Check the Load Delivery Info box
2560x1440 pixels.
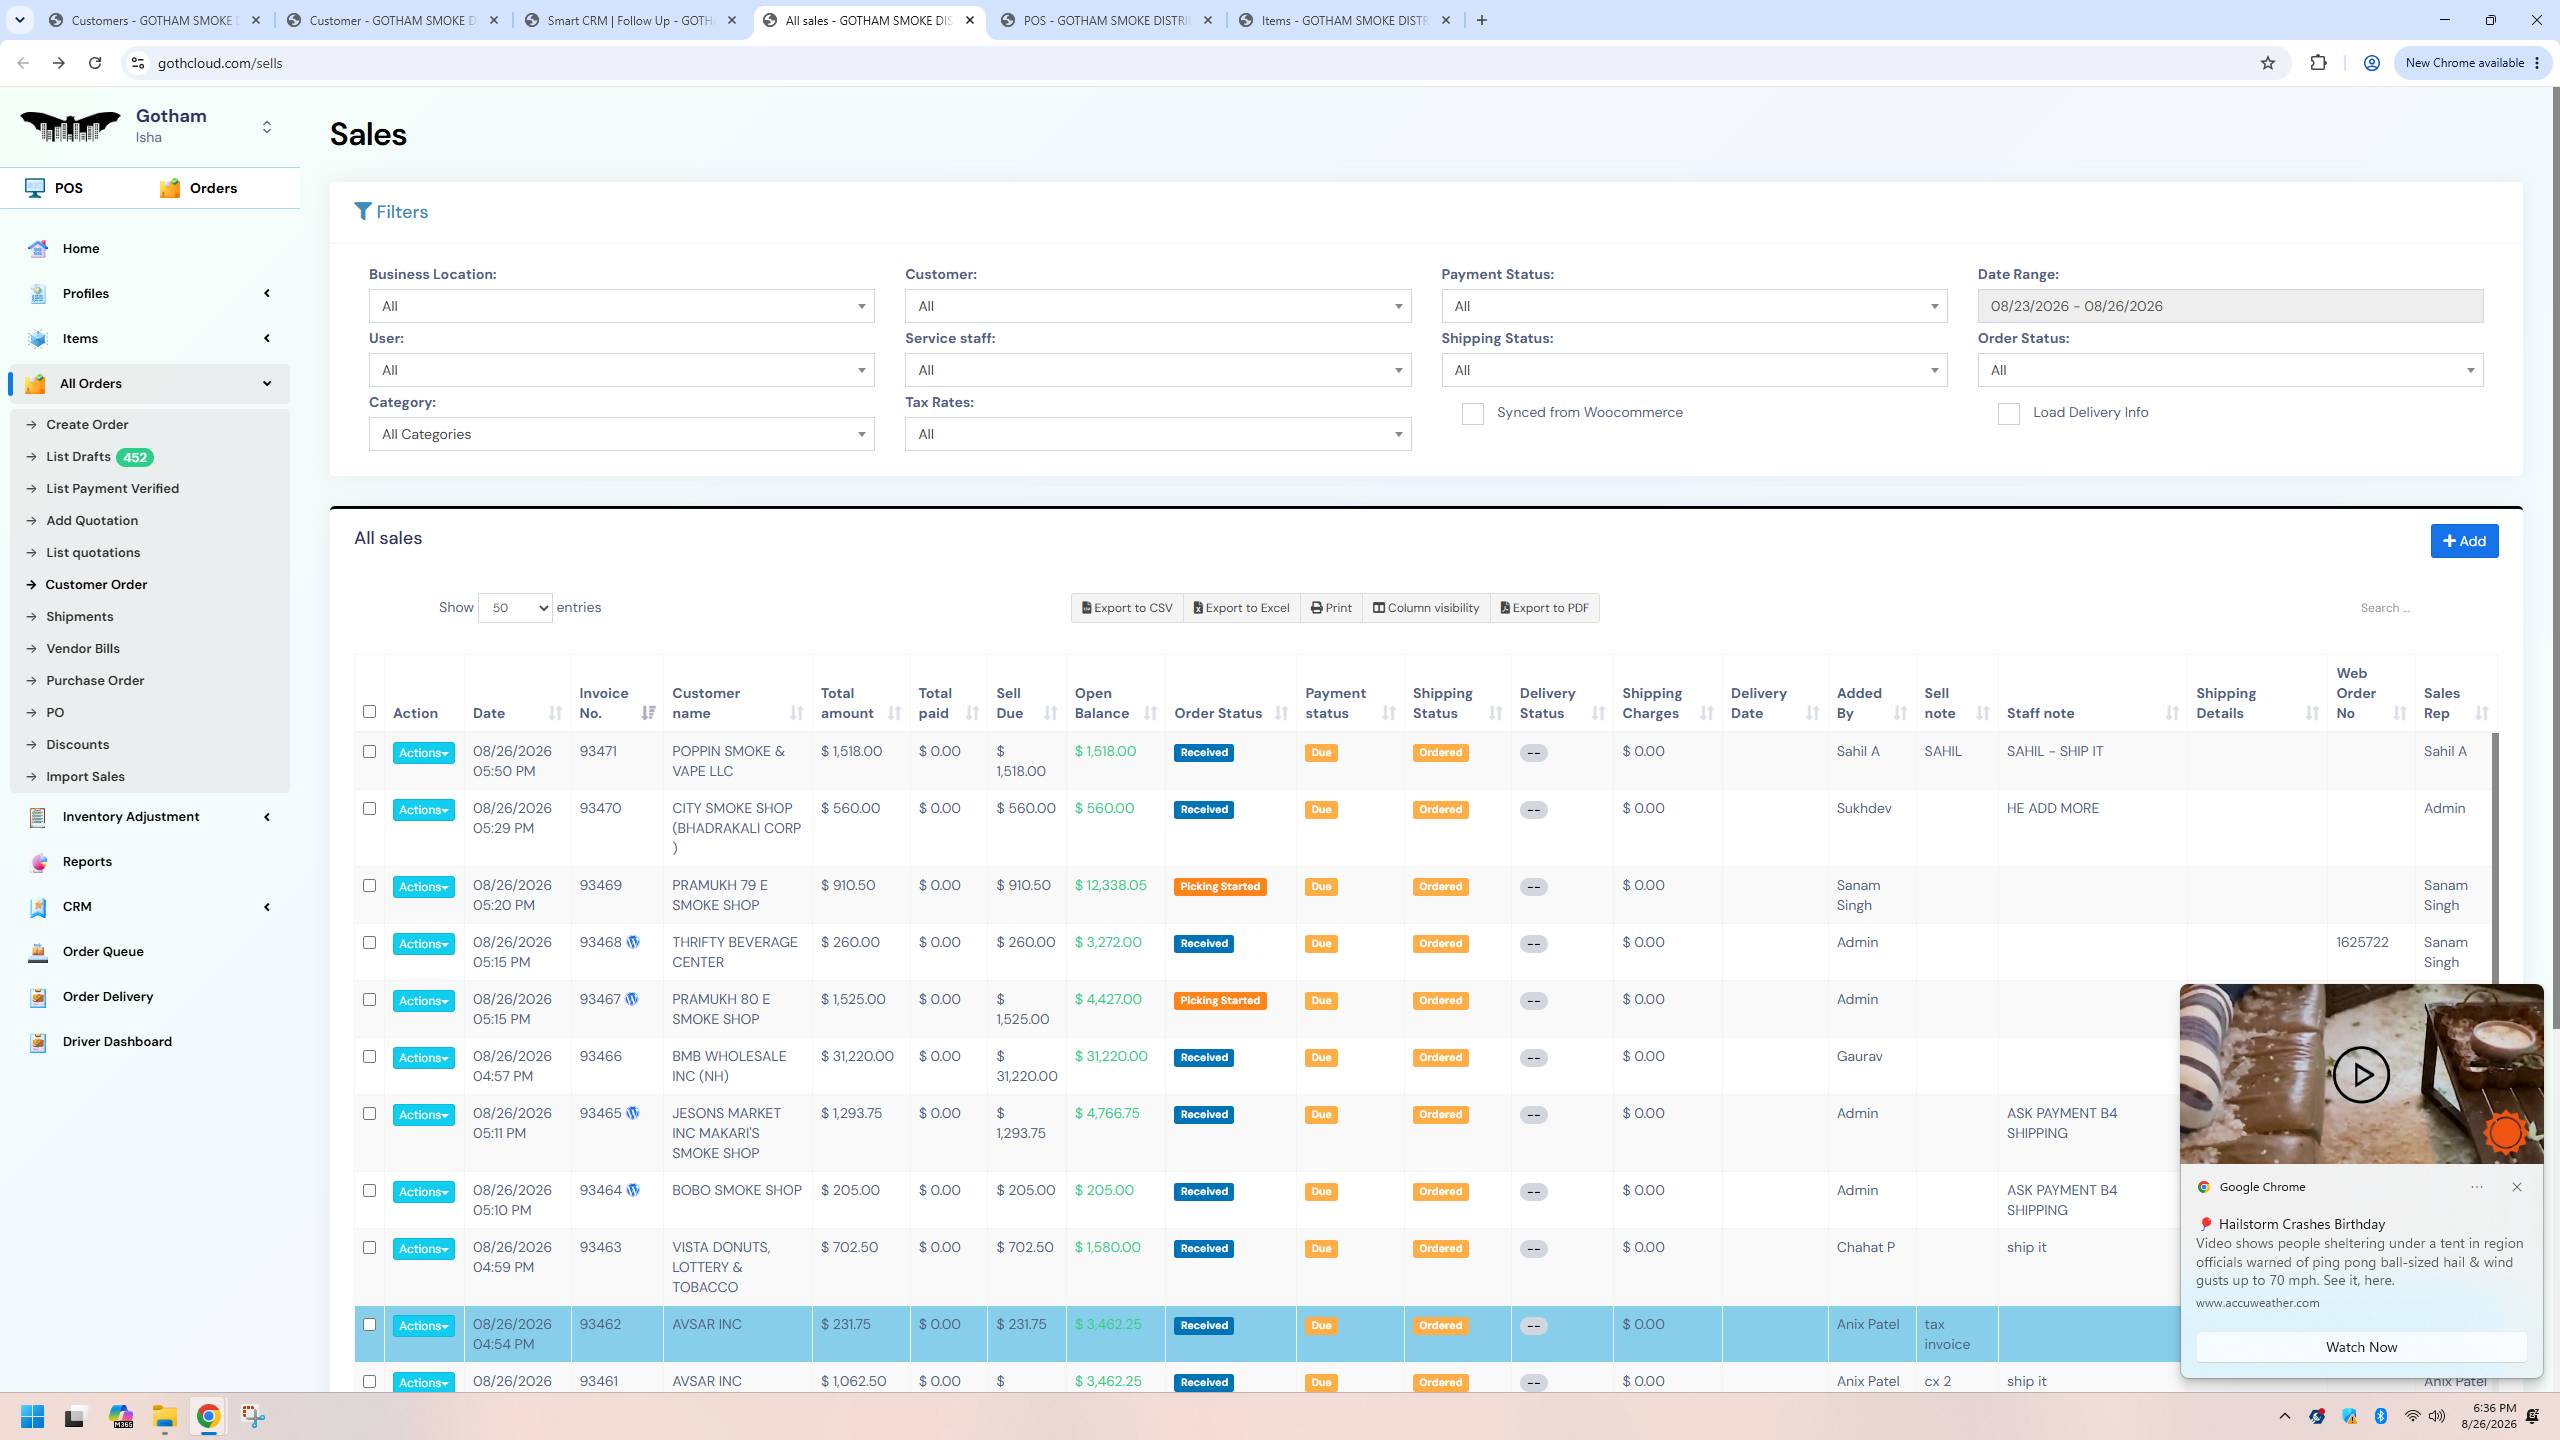(2008, 414)
